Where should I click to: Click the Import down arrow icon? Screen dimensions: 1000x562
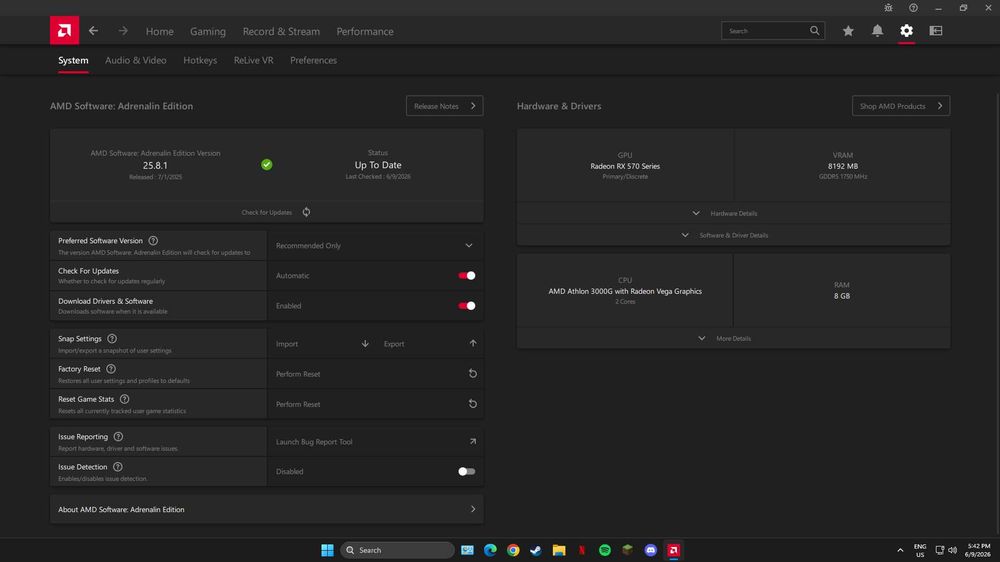pyautogui.click(x=365, y=343)
